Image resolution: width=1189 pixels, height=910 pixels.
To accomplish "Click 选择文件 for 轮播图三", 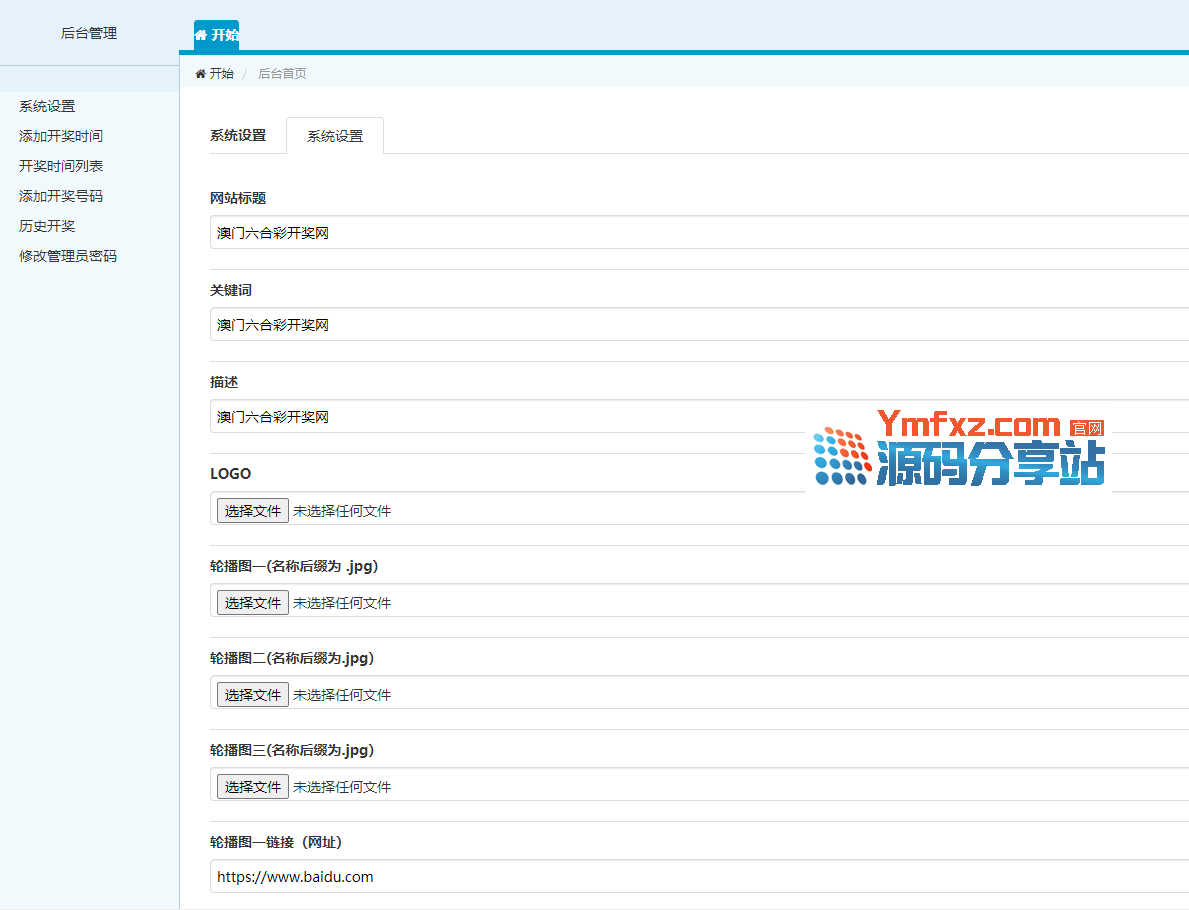I will [253, 787].
